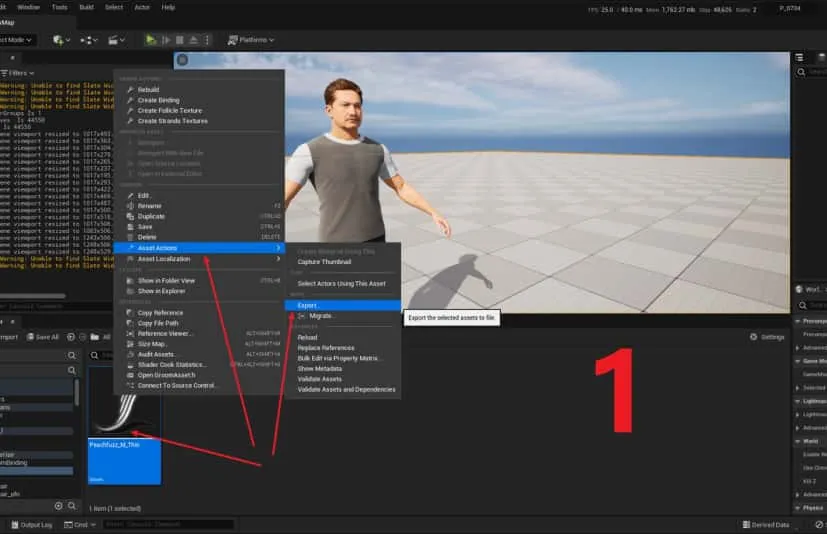
Task: Open the Build menu
Action: tap(86, 7)
